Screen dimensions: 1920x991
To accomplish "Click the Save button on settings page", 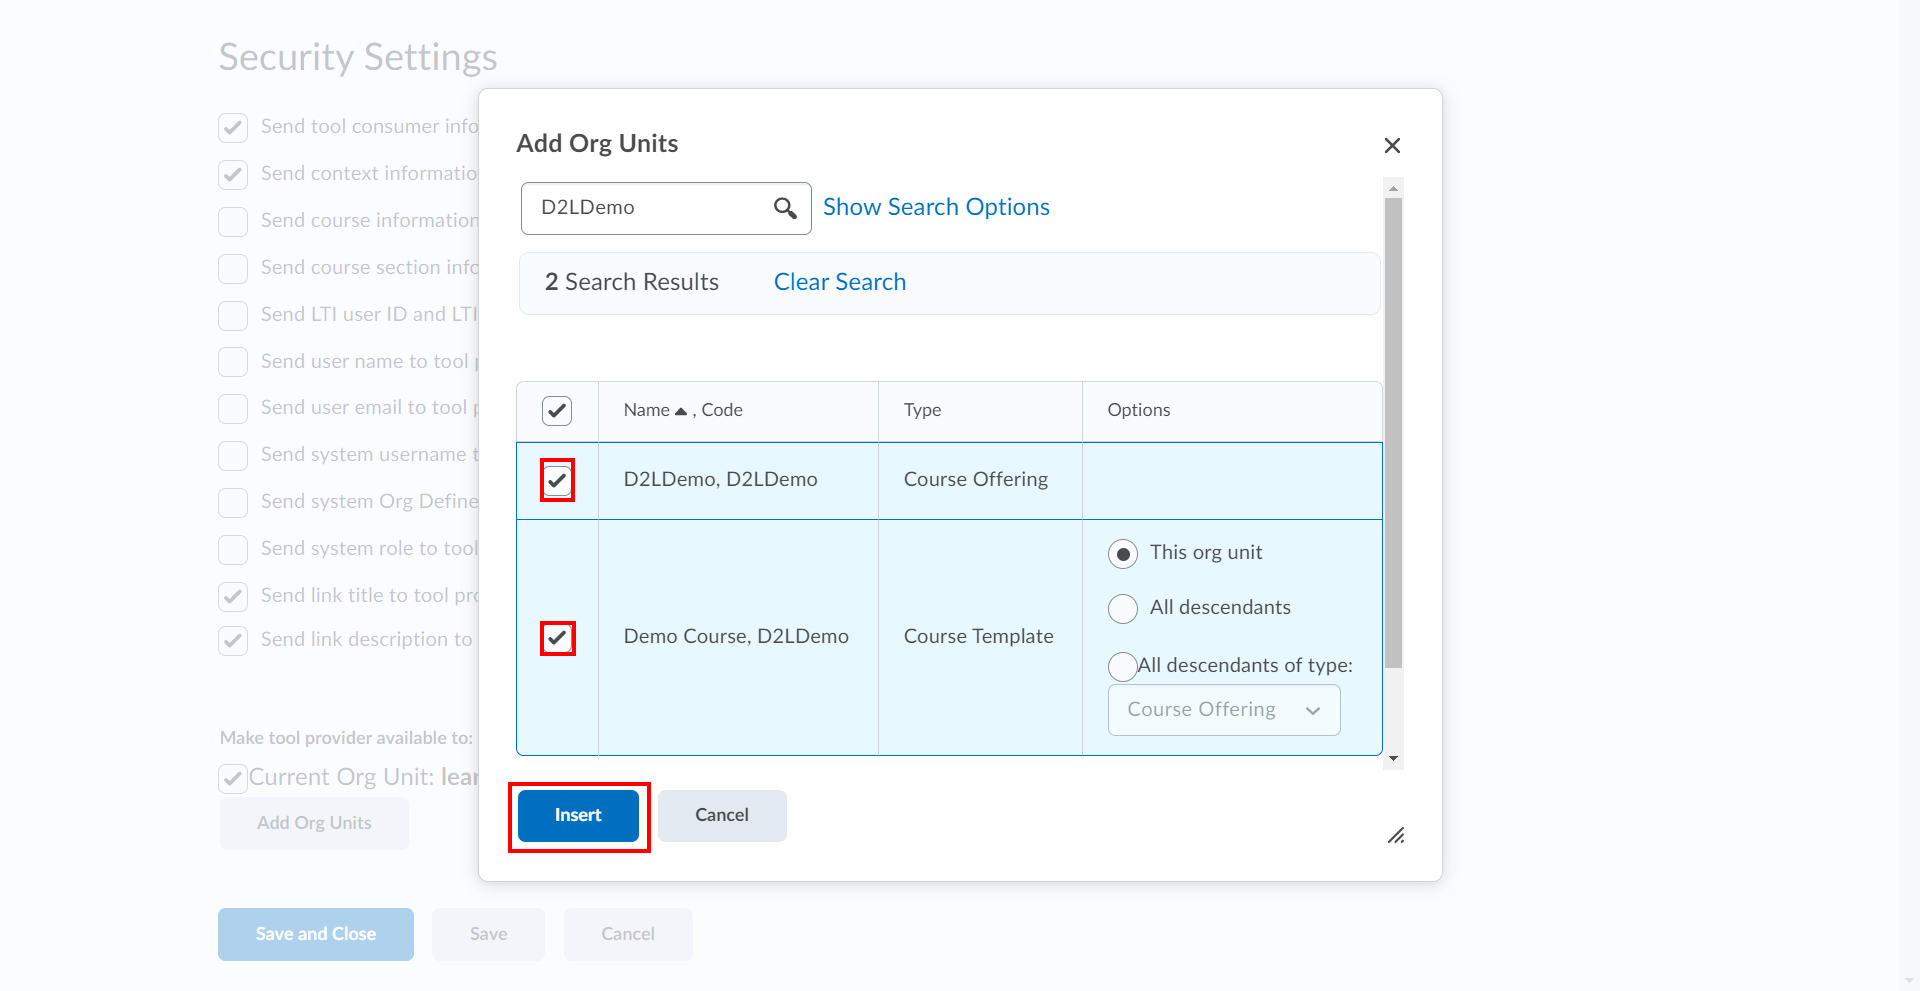I will tap(488, 935).
